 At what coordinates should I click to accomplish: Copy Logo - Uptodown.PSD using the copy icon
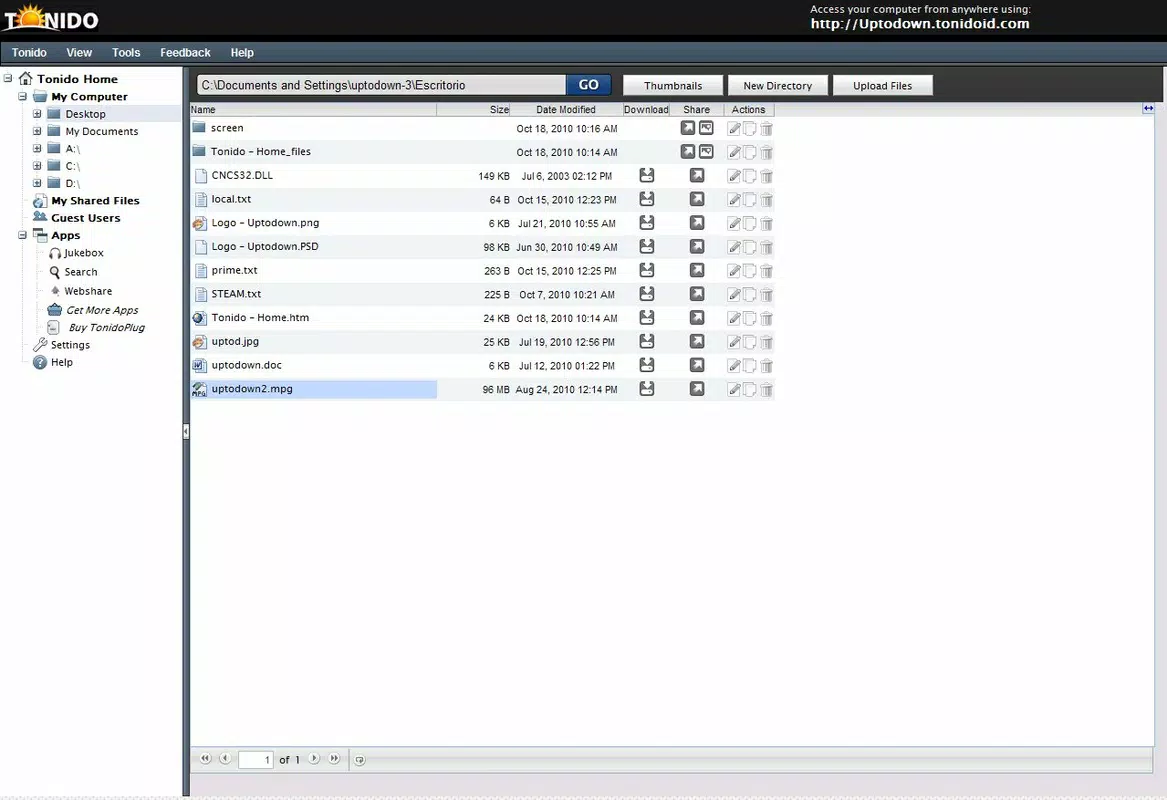click(750, 247)
